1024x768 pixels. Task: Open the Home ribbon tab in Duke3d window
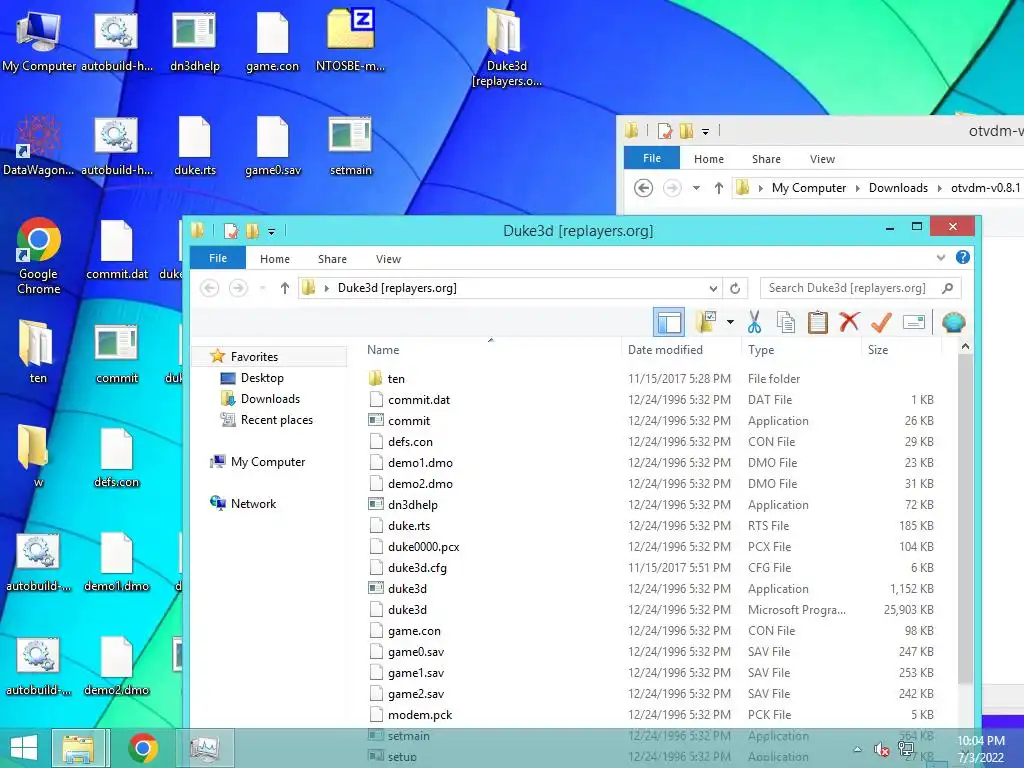274,259
